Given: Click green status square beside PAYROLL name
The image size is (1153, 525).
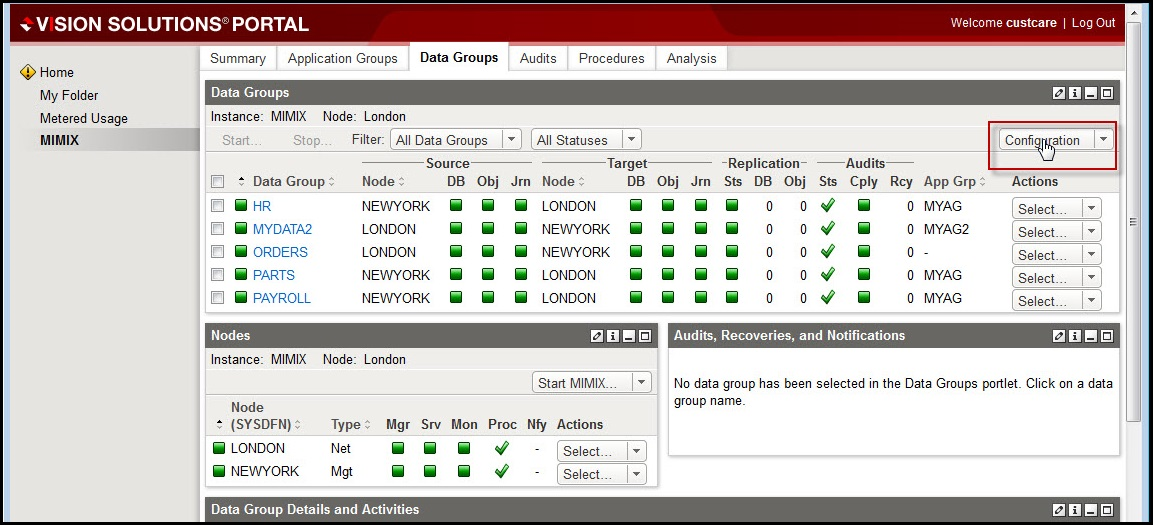Looking at the screenshot, I should point(241,298).
